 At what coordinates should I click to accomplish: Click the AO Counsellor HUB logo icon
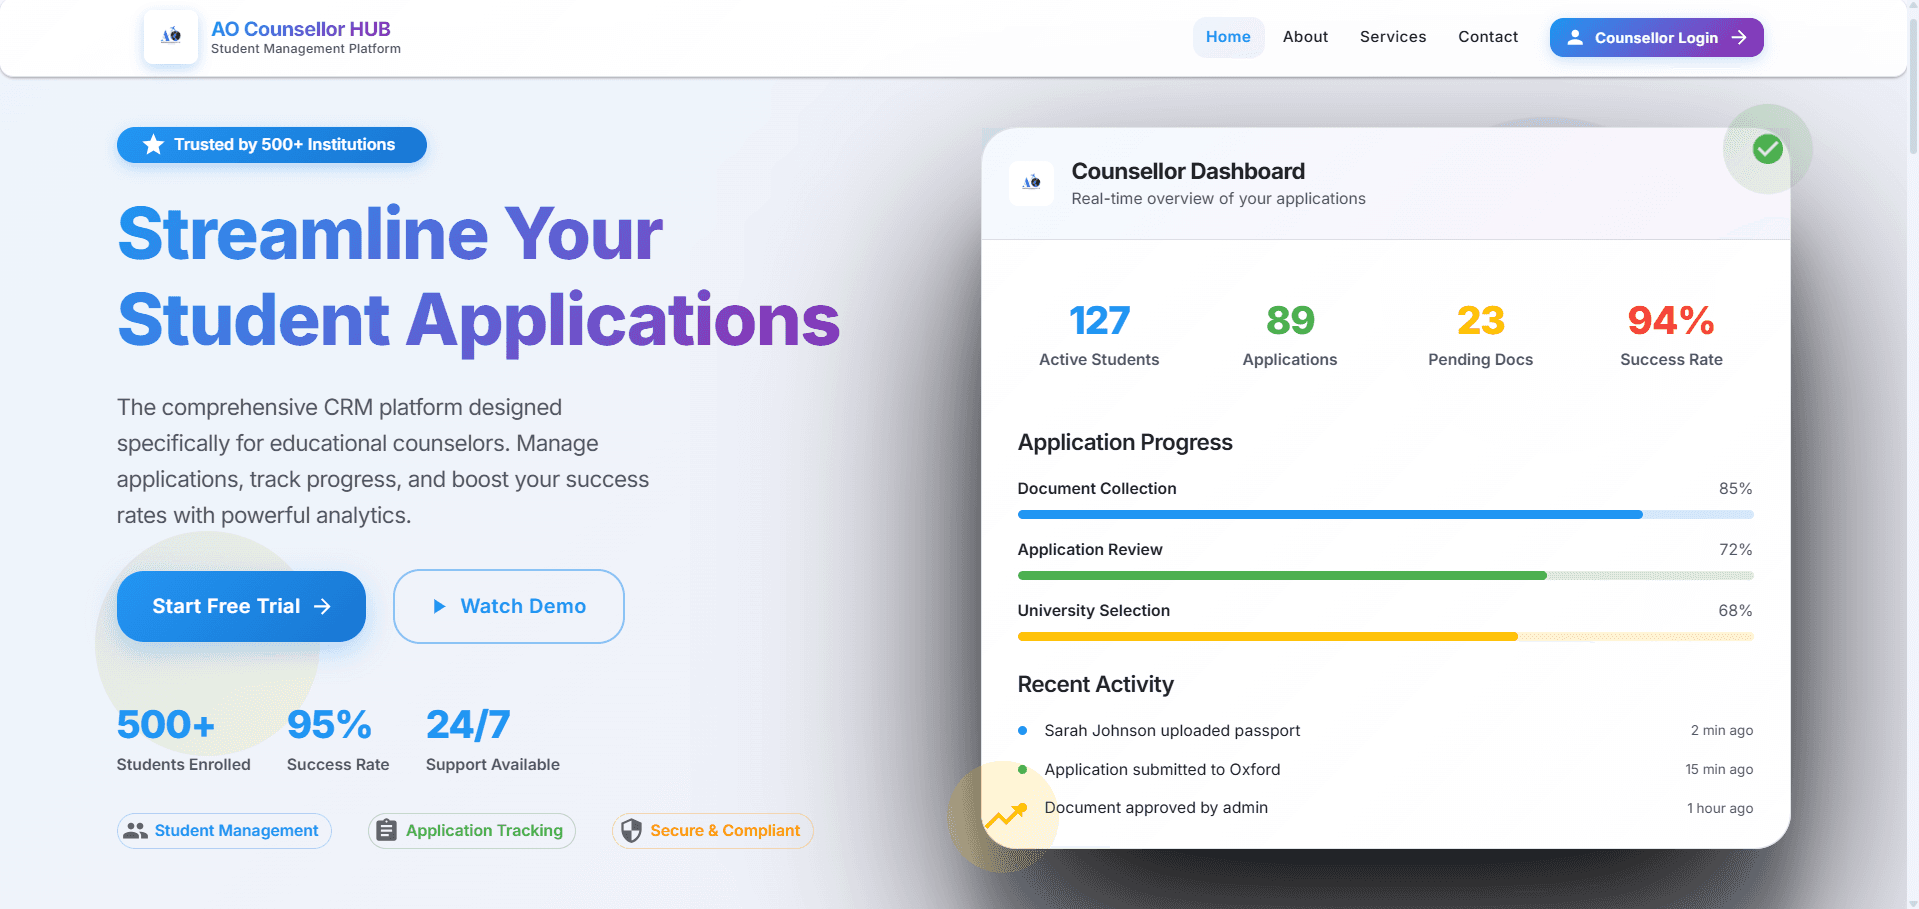point(171,37)
